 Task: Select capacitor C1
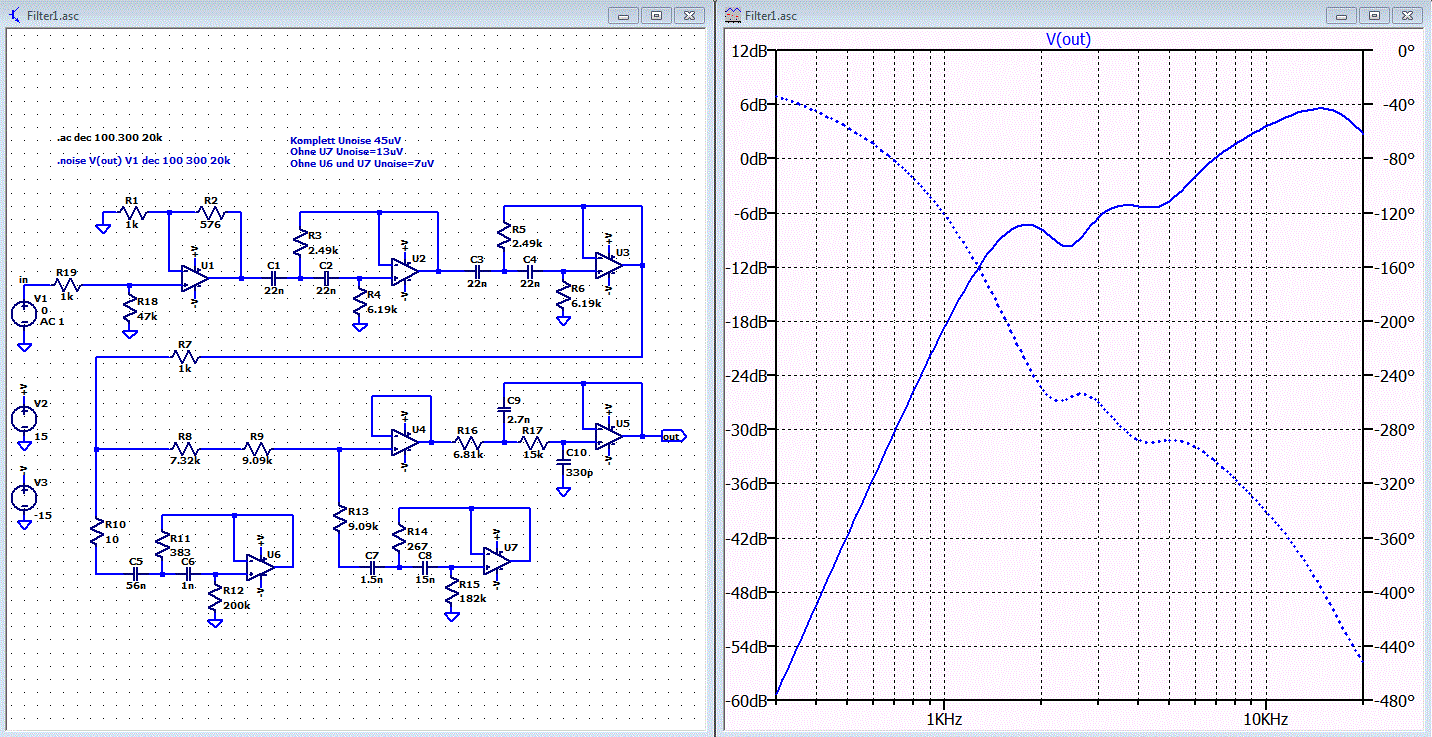point(273,278)
